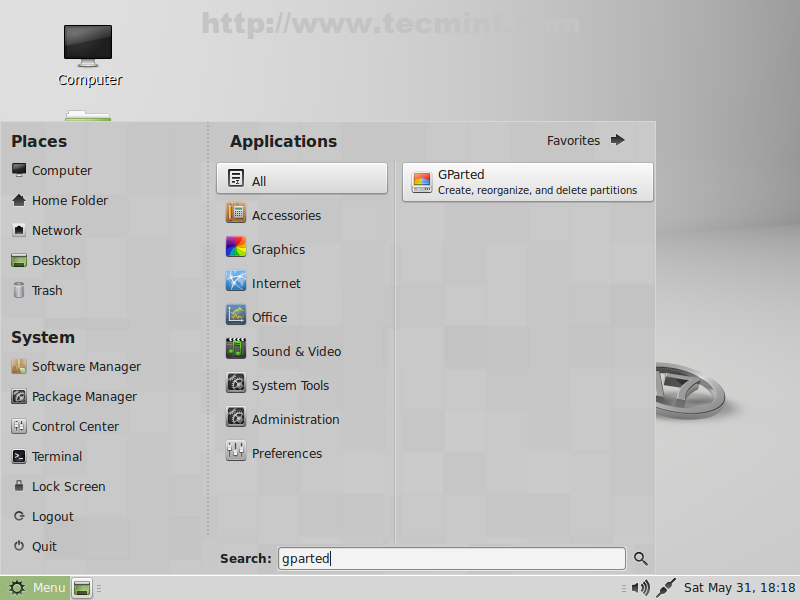
Task: Open the Internet category
Action: click(x=302, y=283)
